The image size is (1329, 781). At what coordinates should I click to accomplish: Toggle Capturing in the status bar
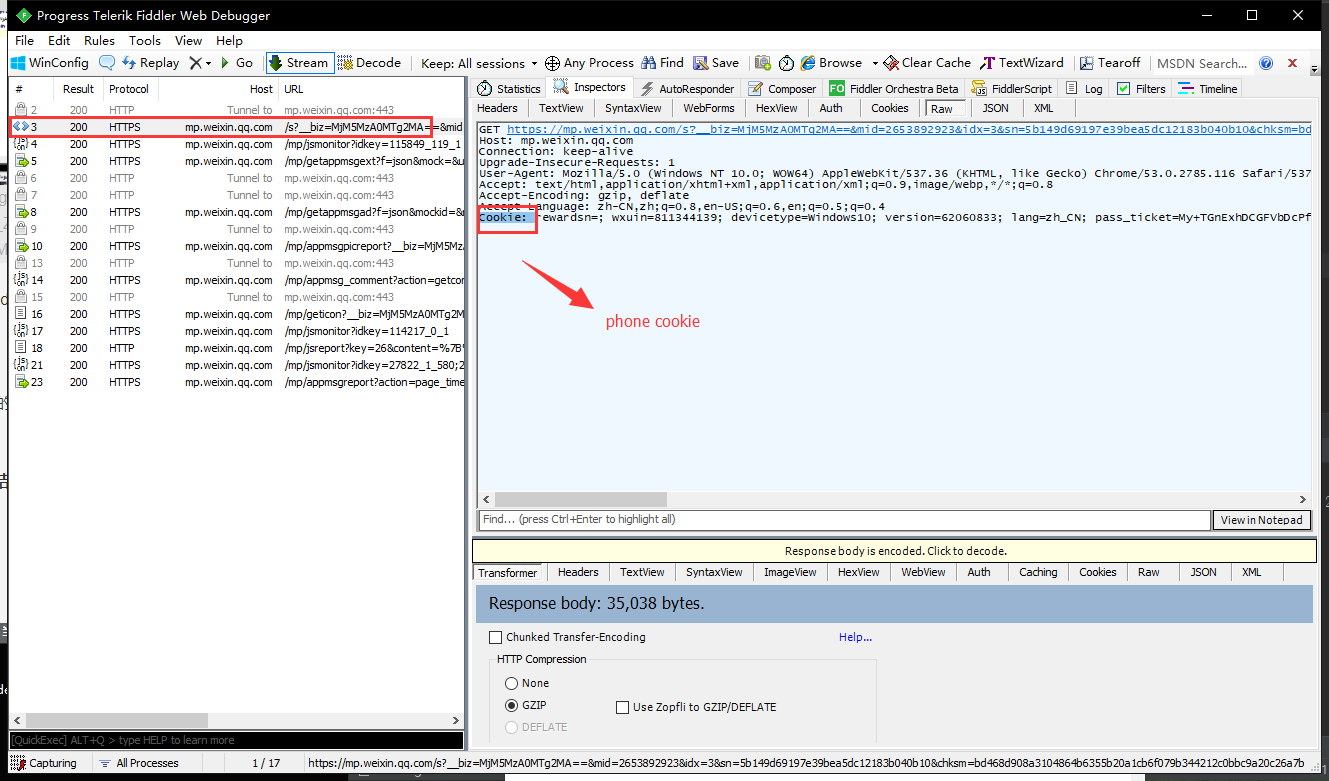[44, 763]
